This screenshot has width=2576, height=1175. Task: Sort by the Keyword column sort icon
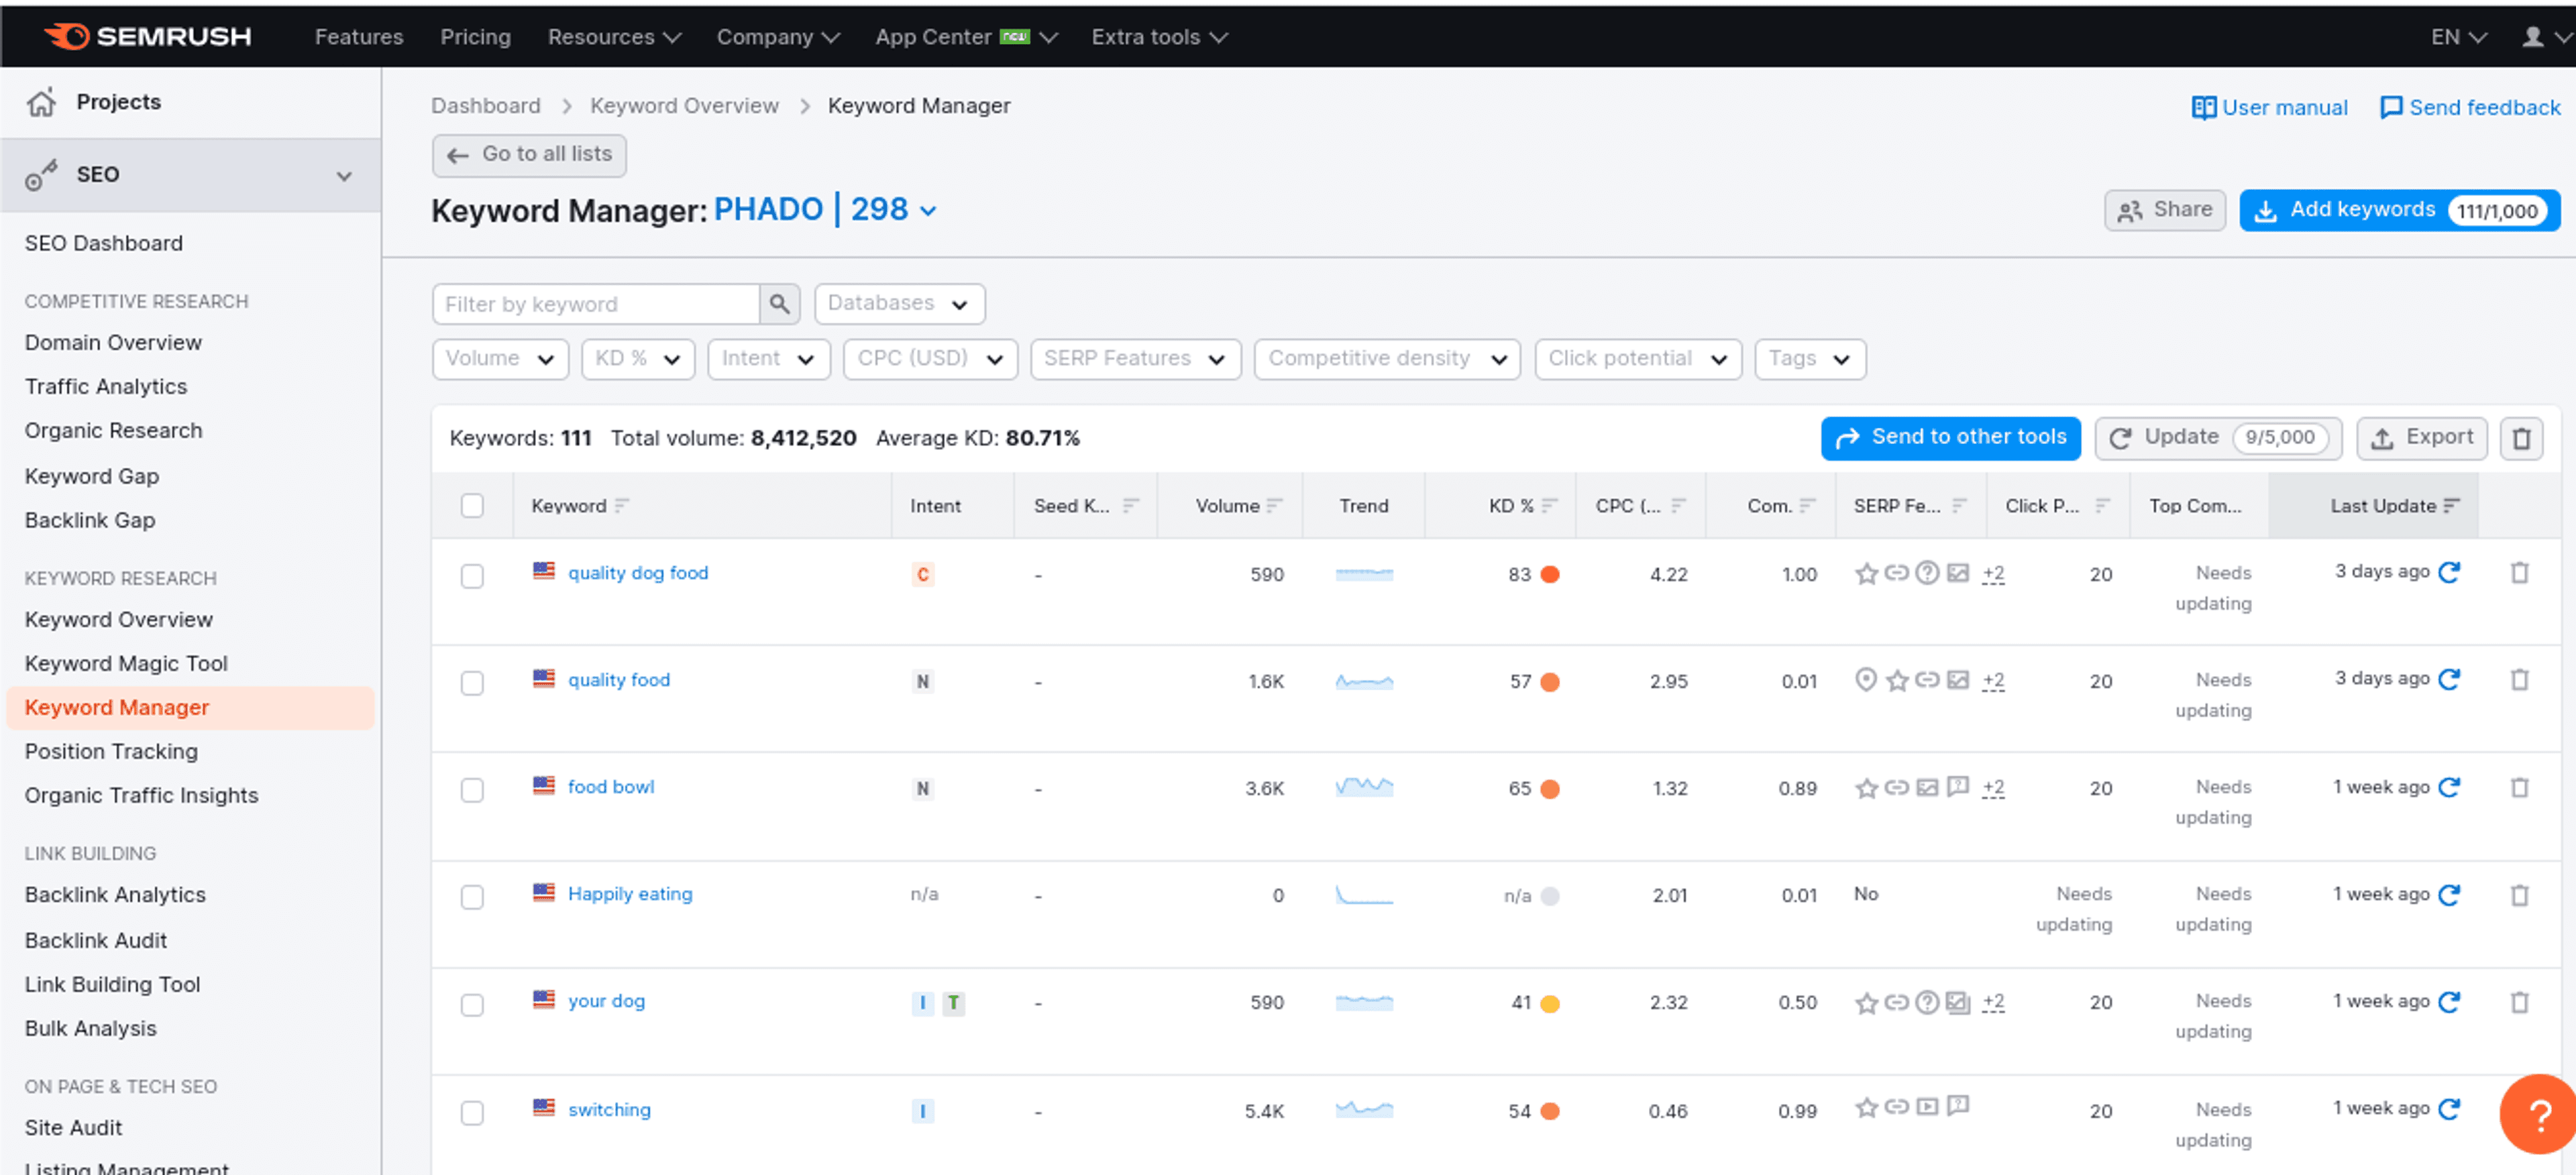(622, 506)
